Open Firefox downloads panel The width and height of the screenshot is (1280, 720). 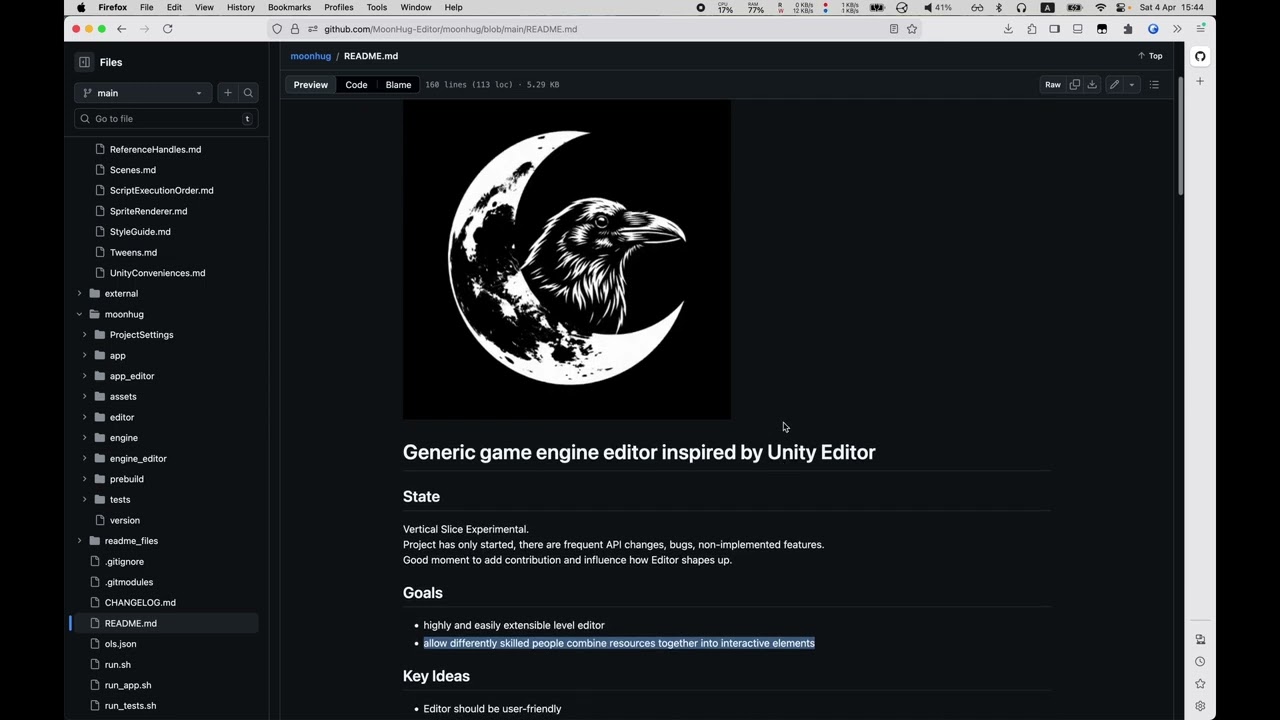click(x=1008, y=29)
